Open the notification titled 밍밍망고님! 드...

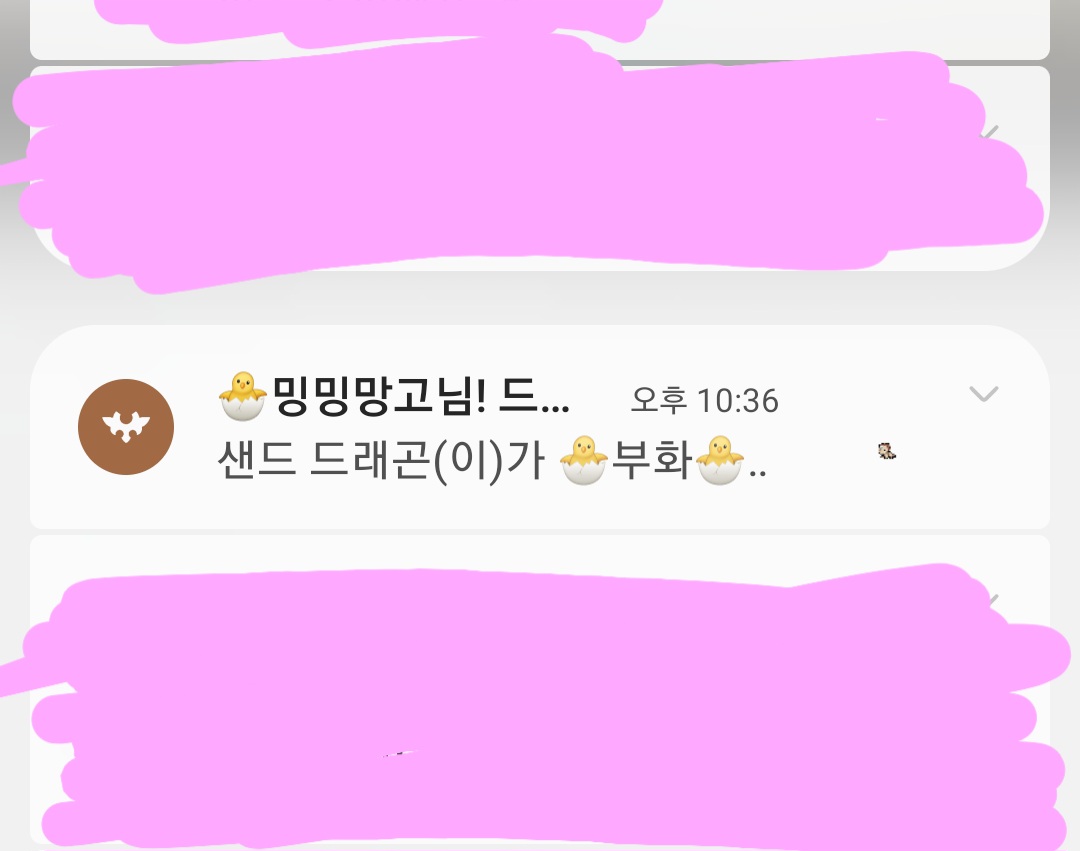pos(539,427)
